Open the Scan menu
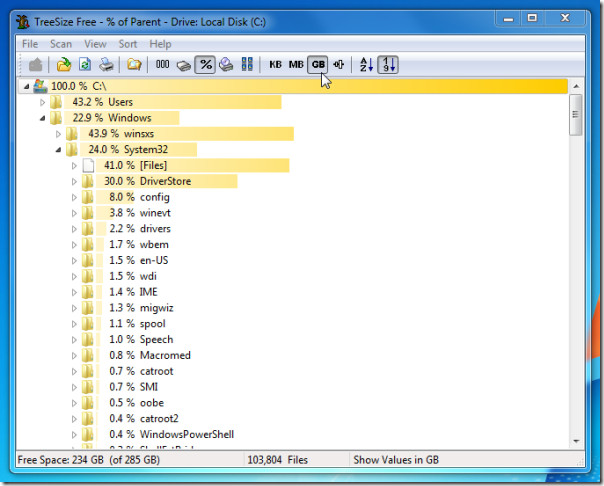Viewport: 604px width, 486px height. point(61,44)
